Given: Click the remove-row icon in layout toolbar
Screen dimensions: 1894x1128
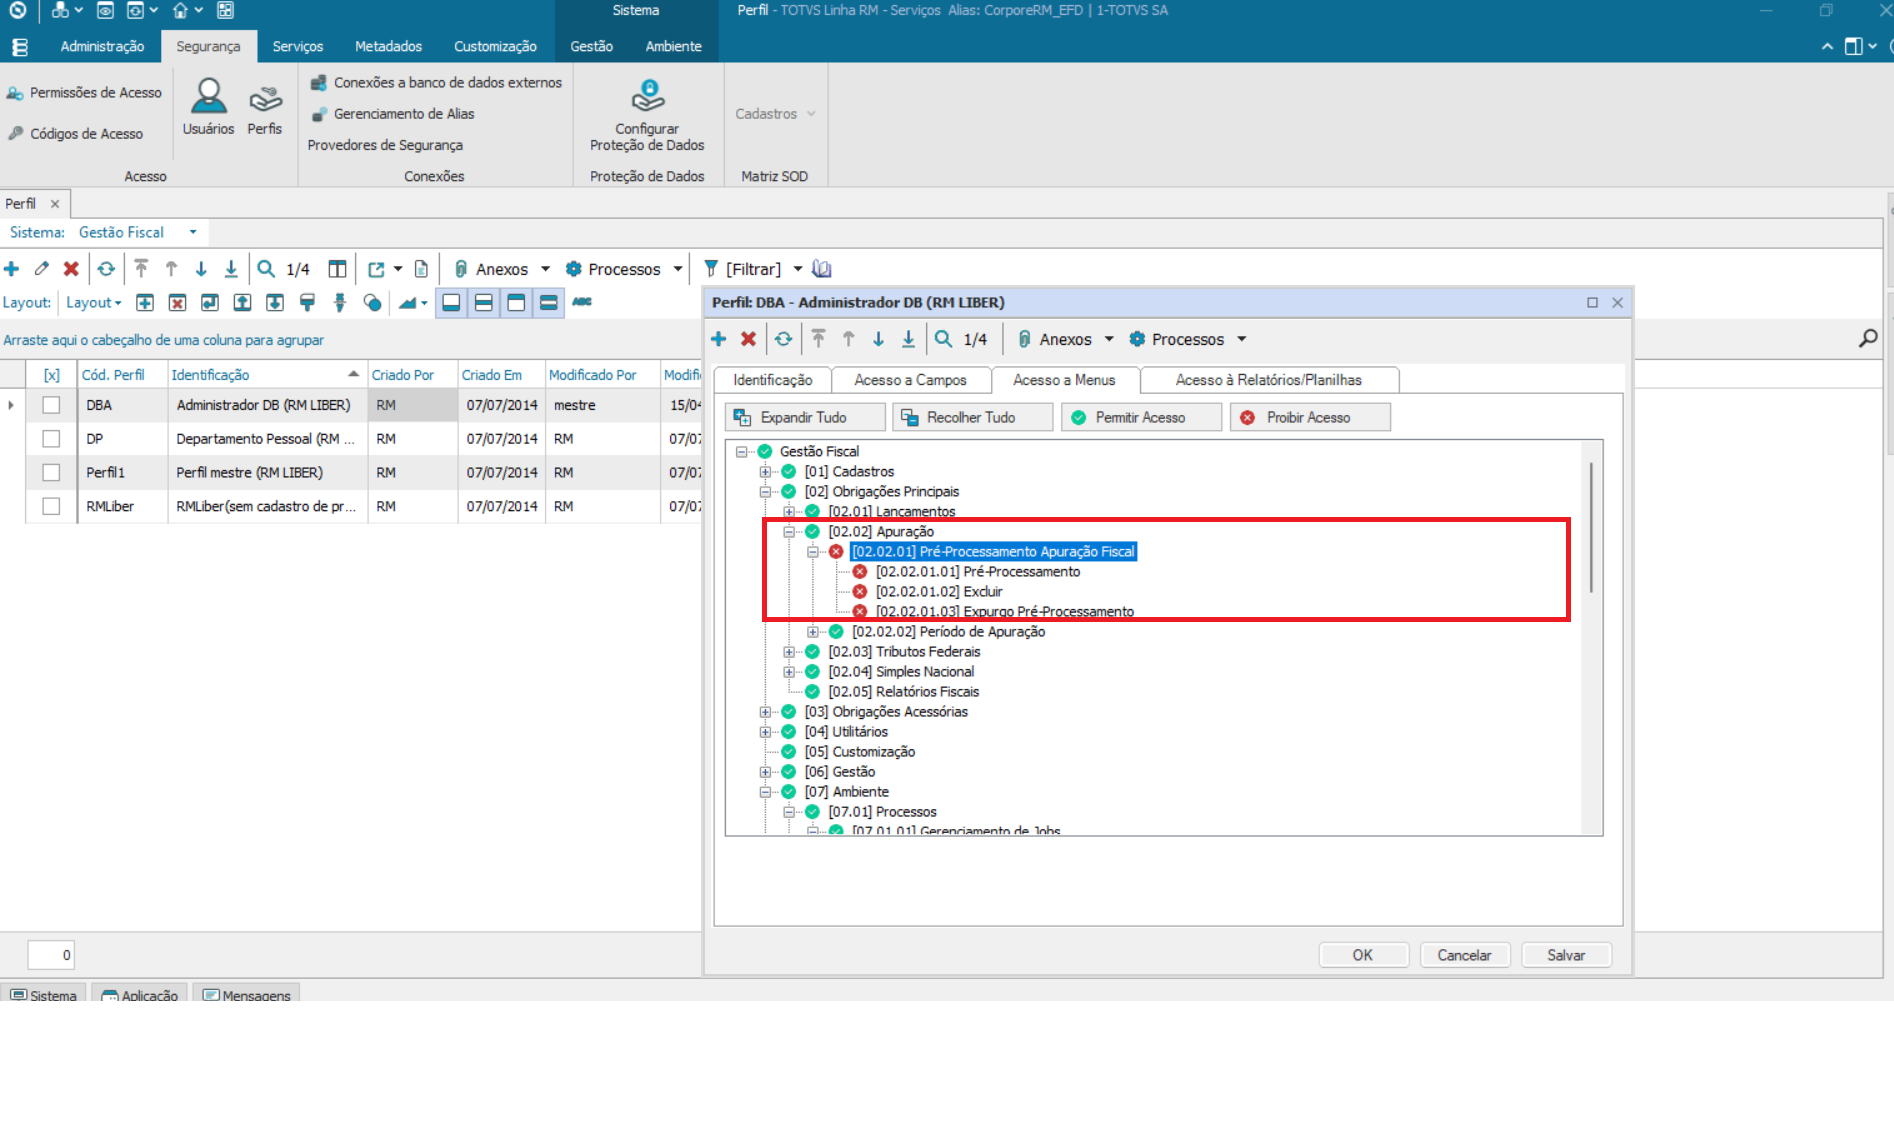Looking at the screenshot, I should click(x=177, y=303).
